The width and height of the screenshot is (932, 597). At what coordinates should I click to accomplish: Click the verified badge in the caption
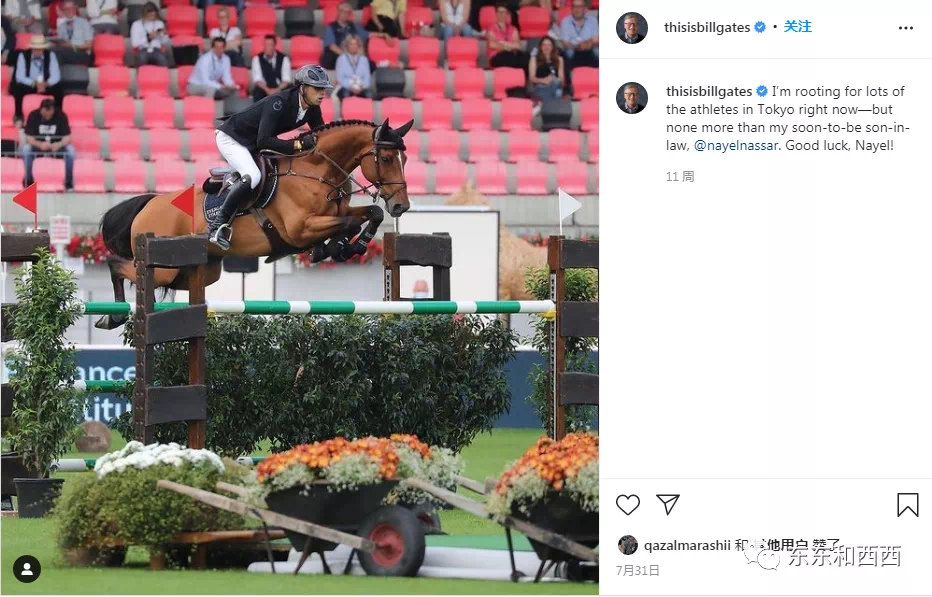(x=762, y=92)
